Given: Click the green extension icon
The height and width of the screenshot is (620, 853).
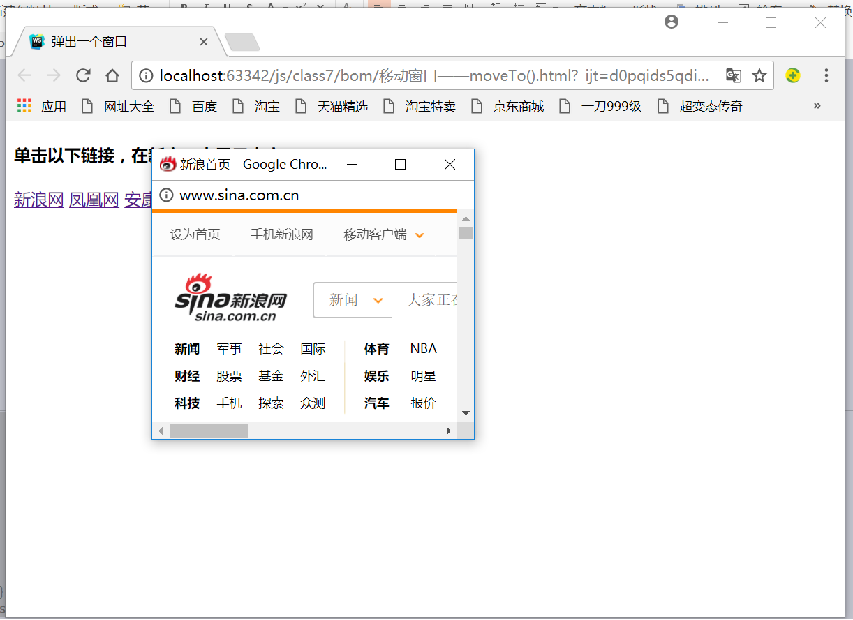Looking at the screenshot, I should point(793,76).
